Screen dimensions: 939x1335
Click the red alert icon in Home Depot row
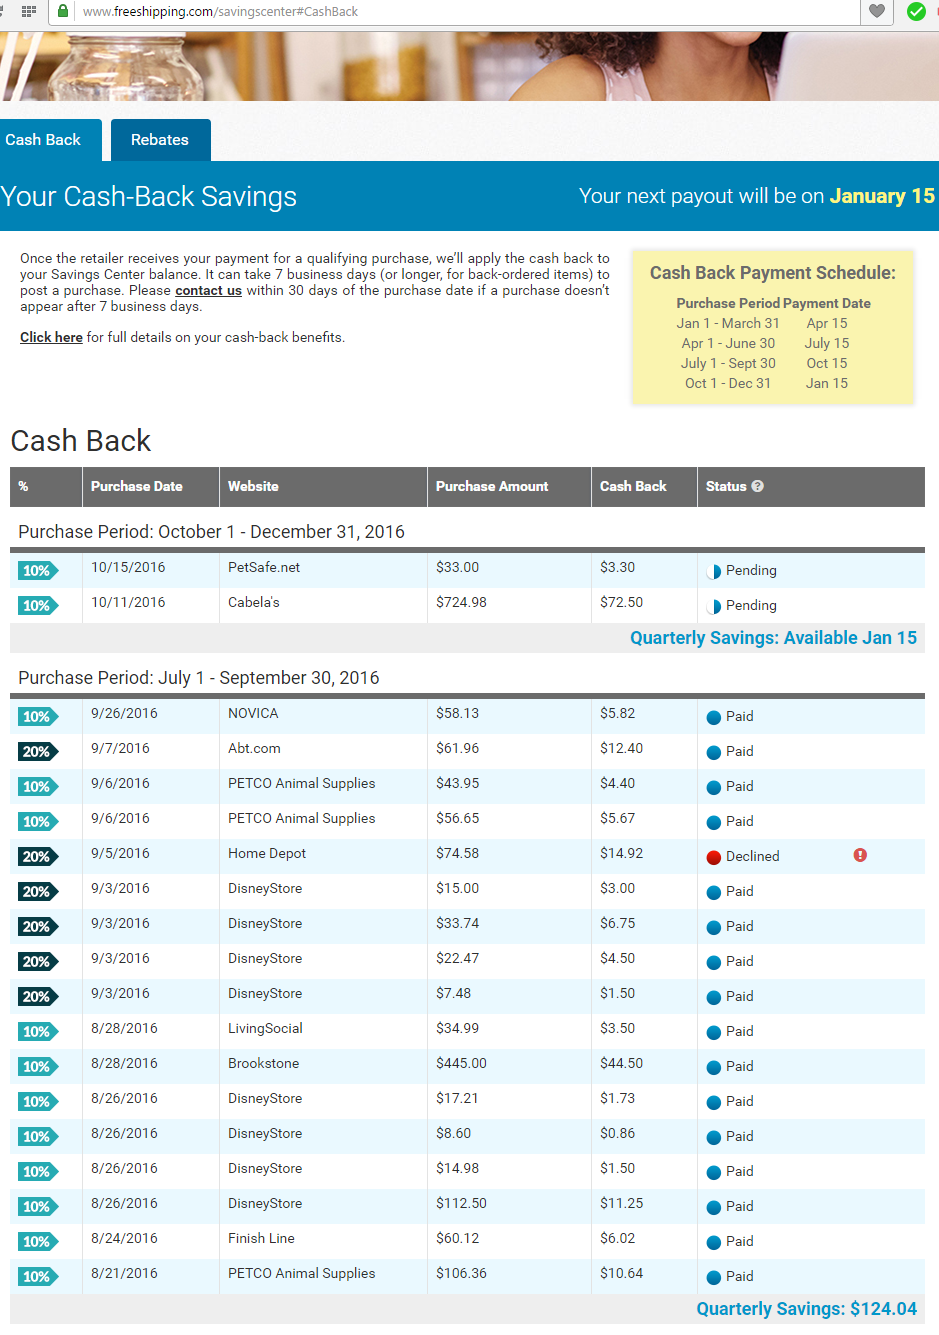pos(860,855)
